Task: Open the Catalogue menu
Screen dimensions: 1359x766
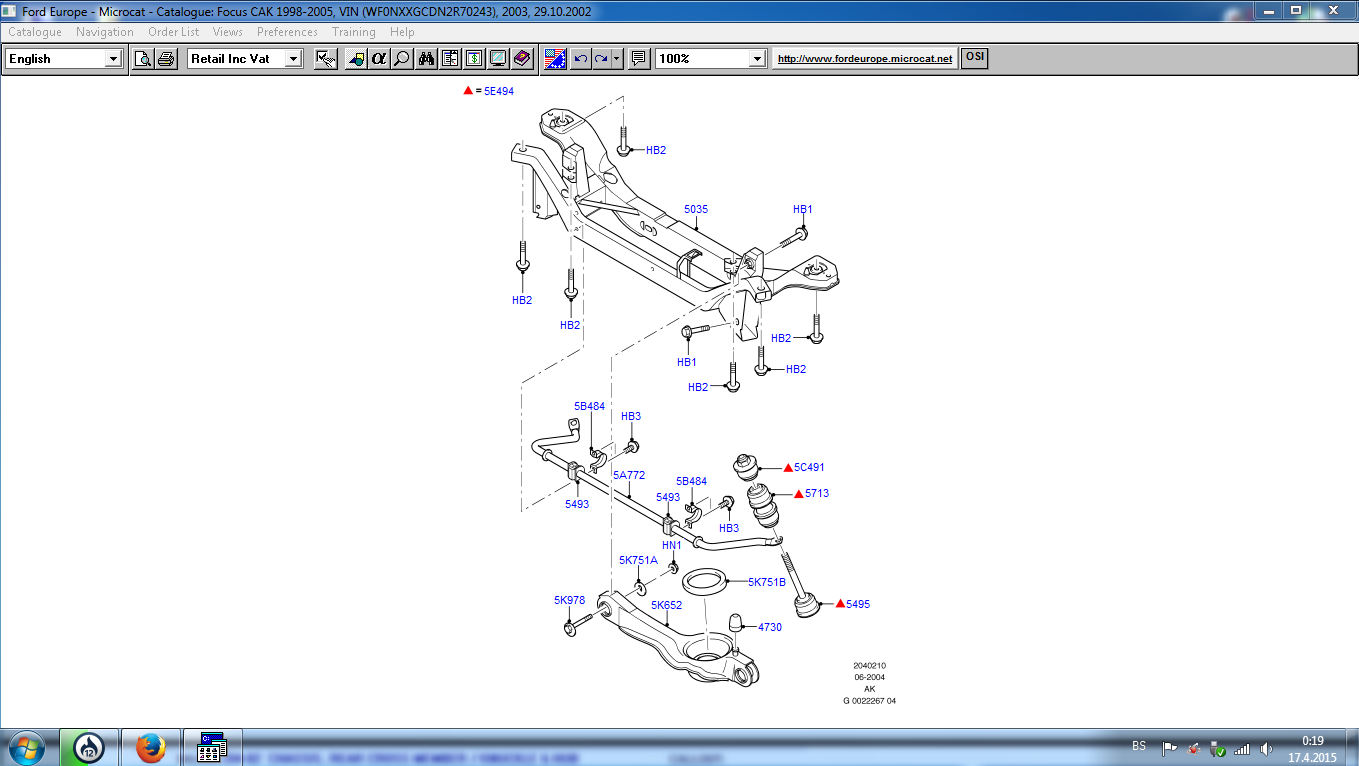Action: tap(35, 32)
